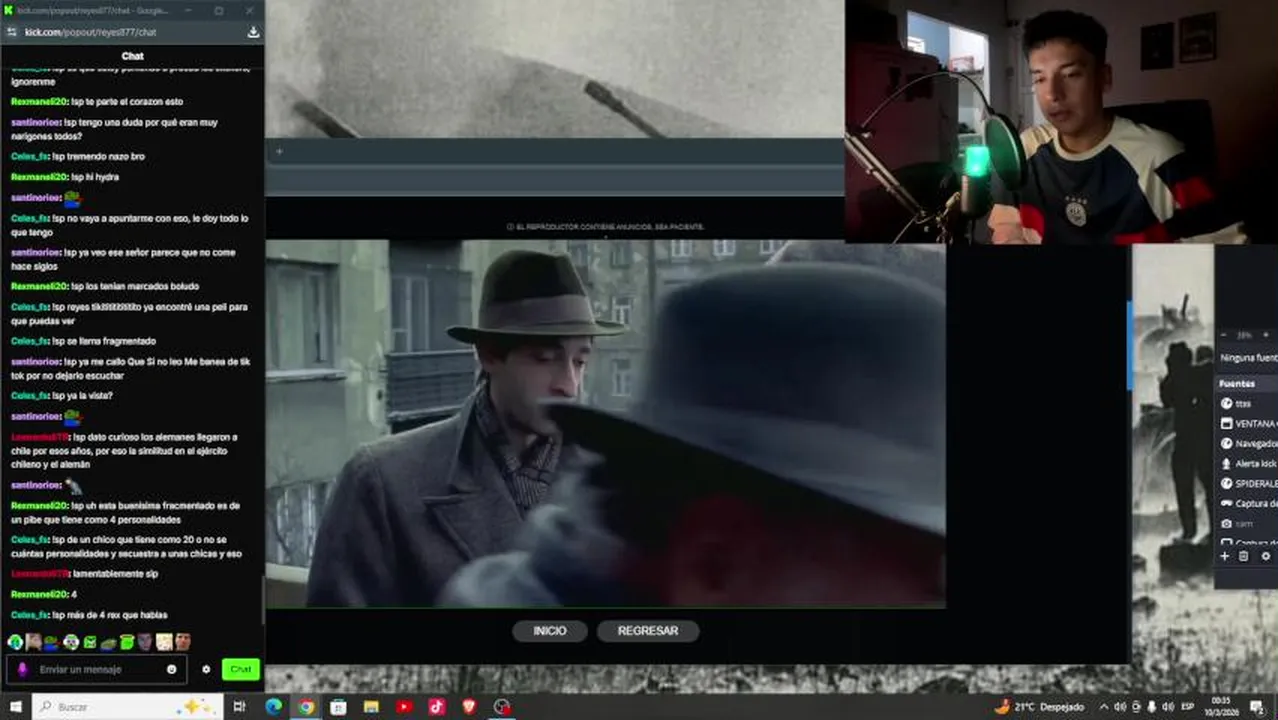Click username santinorioe on 'tengo una duda' message

coord(36,122)
